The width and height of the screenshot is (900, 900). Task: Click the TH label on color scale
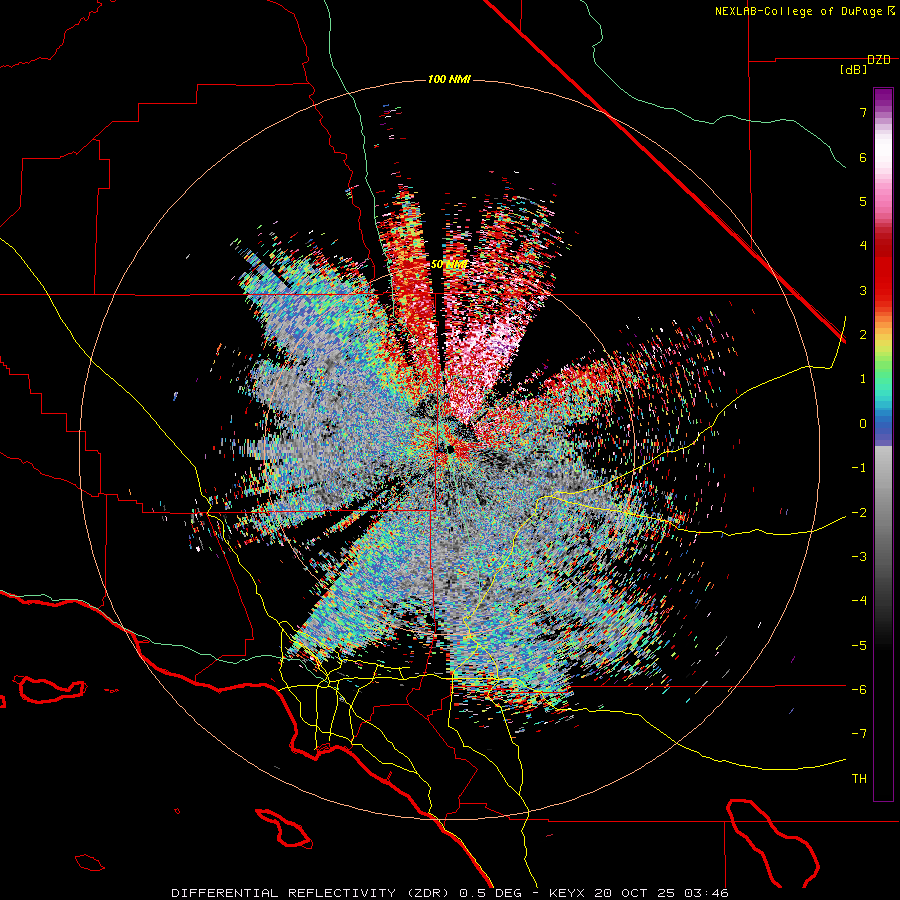click(x=859, y=778)
